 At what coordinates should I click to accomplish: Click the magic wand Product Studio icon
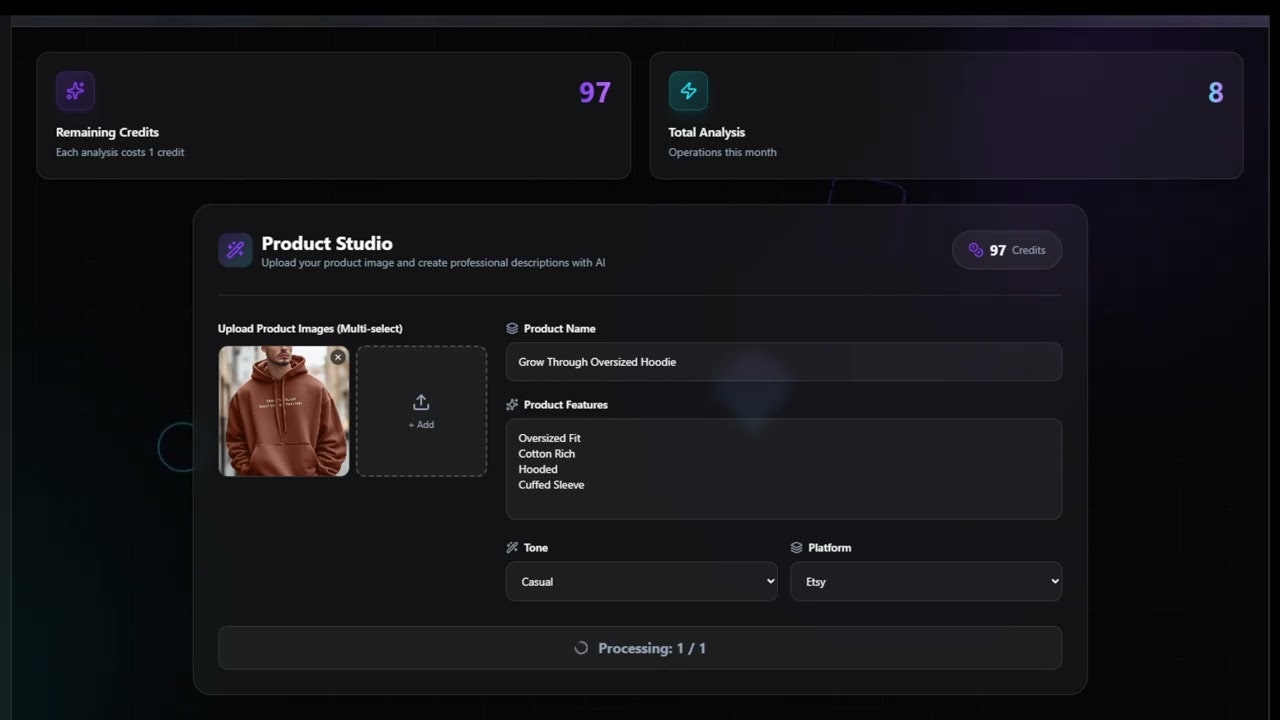(235, 250)
